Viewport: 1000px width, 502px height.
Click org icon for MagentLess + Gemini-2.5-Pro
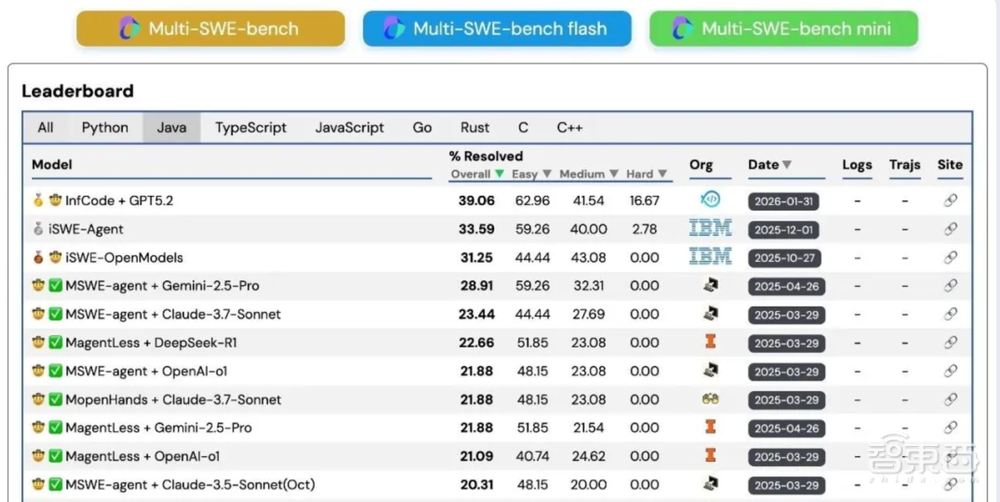710,427
